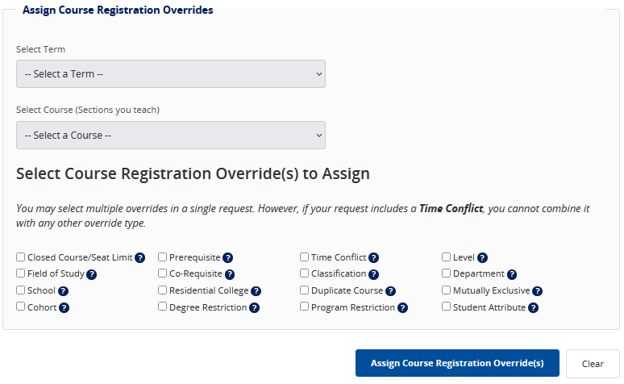Click the 'Assign Course Registration Overrides' title
The width and height of the screenshot is (624, 384).
pyautogui.click(x=118, y=10)
